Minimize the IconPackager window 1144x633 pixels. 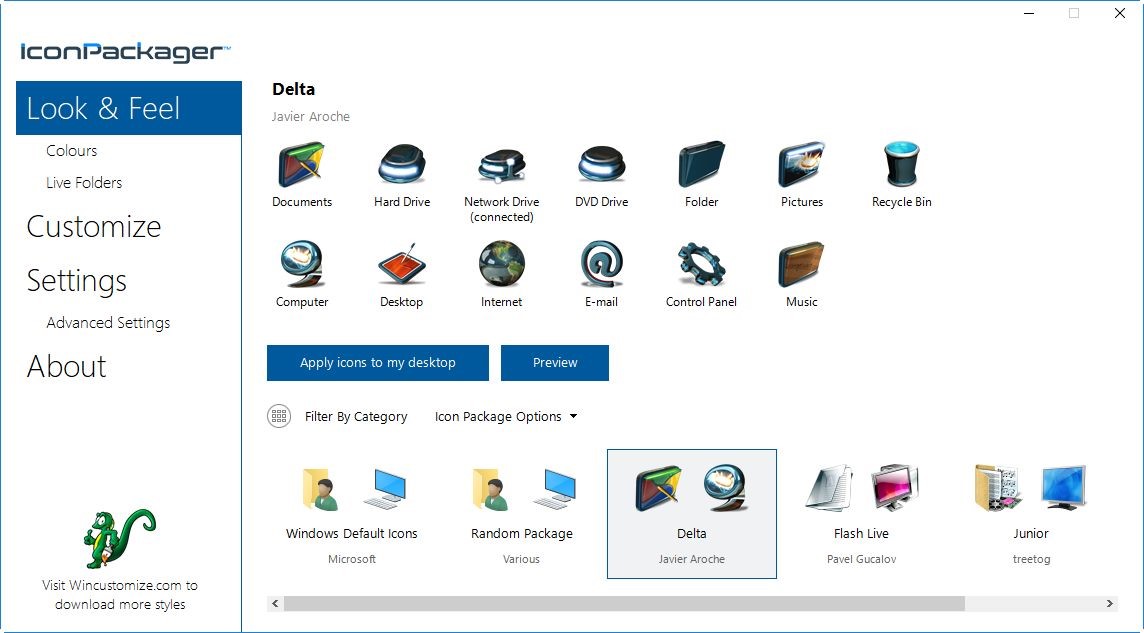pyautogui.click(x=1029, y=13)
